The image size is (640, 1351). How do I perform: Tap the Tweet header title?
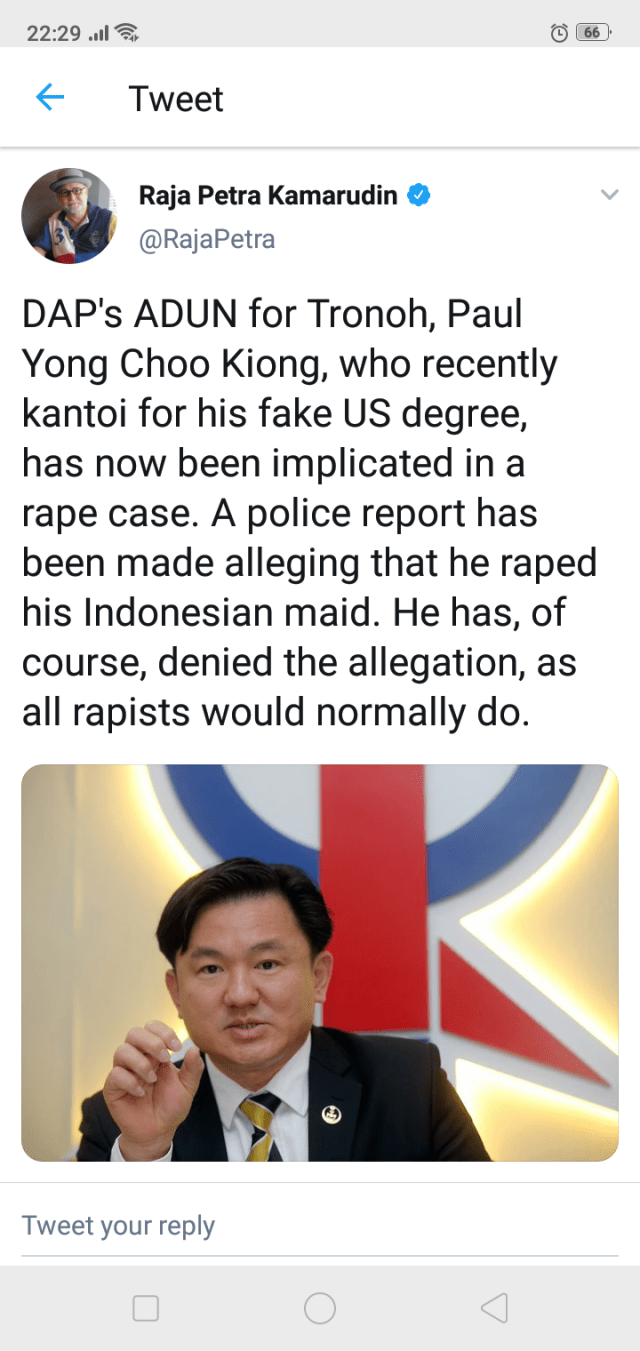point(176,99)
